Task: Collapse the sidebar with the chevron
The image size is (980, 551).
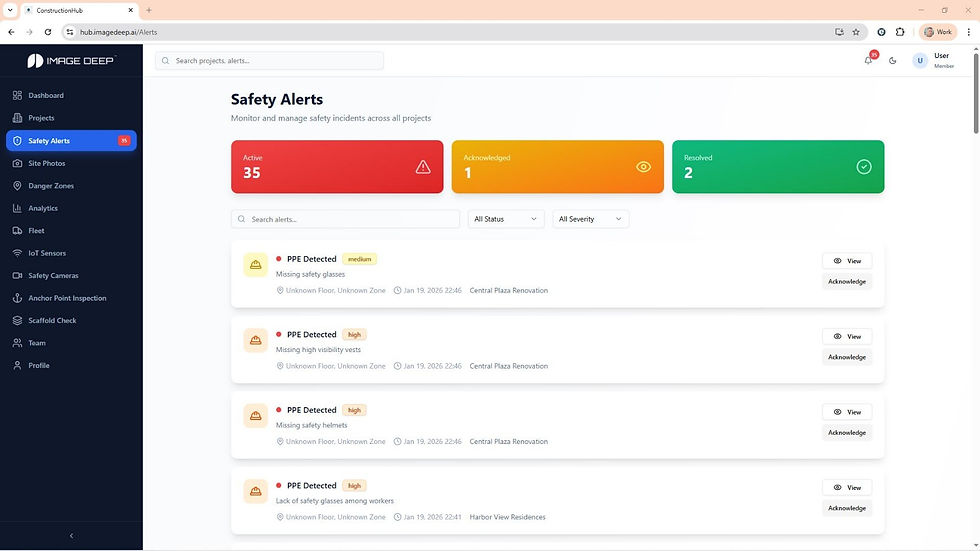Action: coord(71,536)
